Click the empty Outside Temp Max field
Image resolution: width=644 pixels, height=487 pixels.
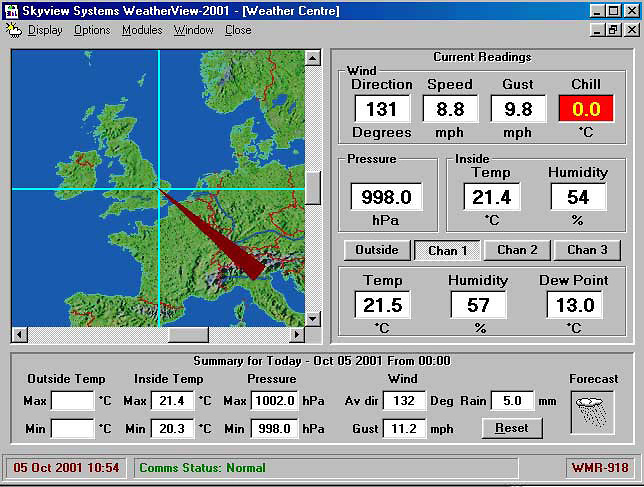[73, 401]
